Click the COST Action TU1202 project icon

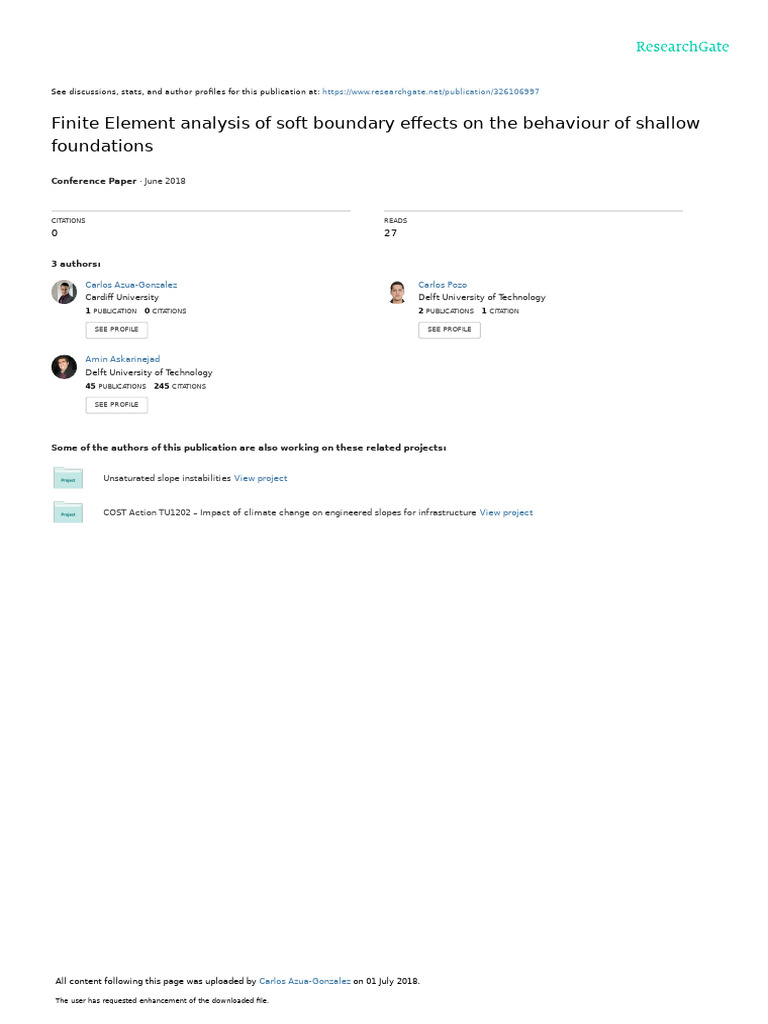[x=68, y=513]
